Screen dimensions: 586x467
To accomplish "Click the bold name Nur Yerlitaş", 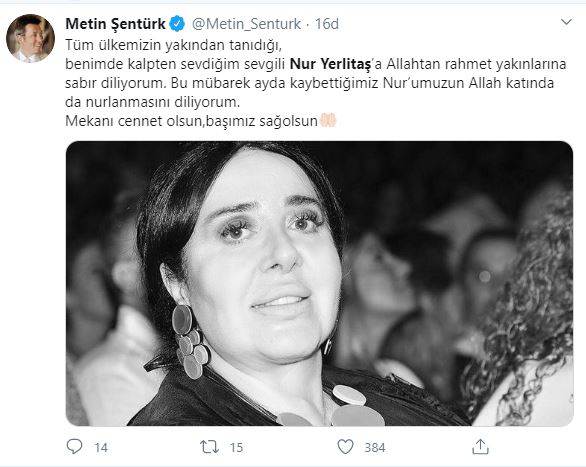I will (x=330, y=64).
